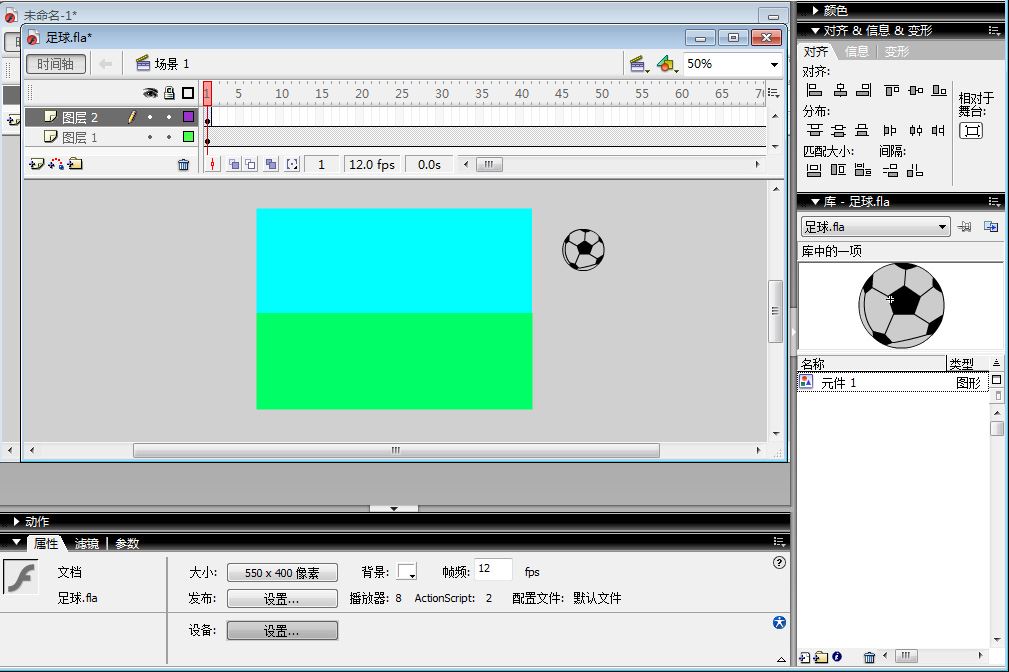Image resolution: width=1009 pixels, height=672 pixels.
Task: Switch to the 参数 tab
Action: (x=127, y=544)
